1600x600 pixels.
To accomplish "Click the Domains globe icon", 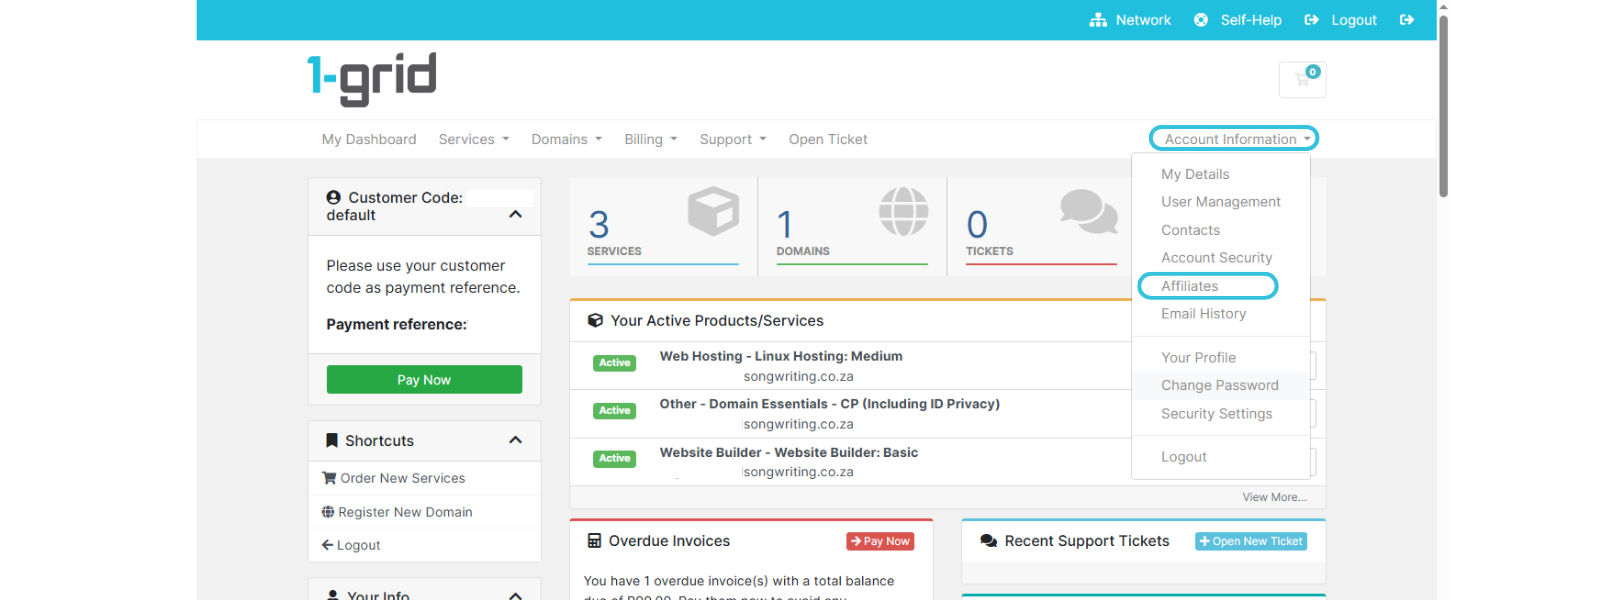I will click(x=903, y=211).
